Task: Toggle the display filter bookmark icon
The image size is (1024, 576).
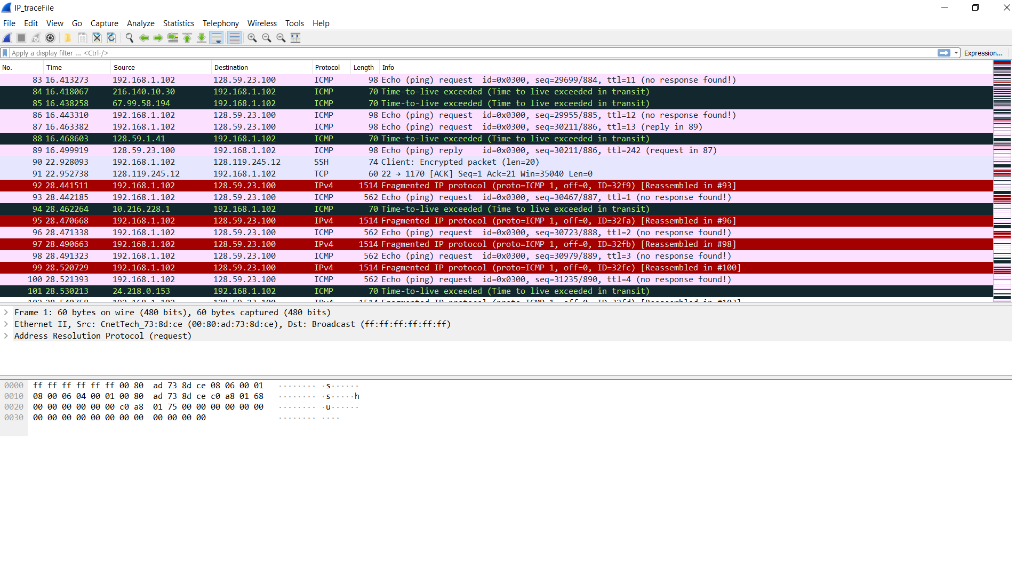Action: click(5, 51)
